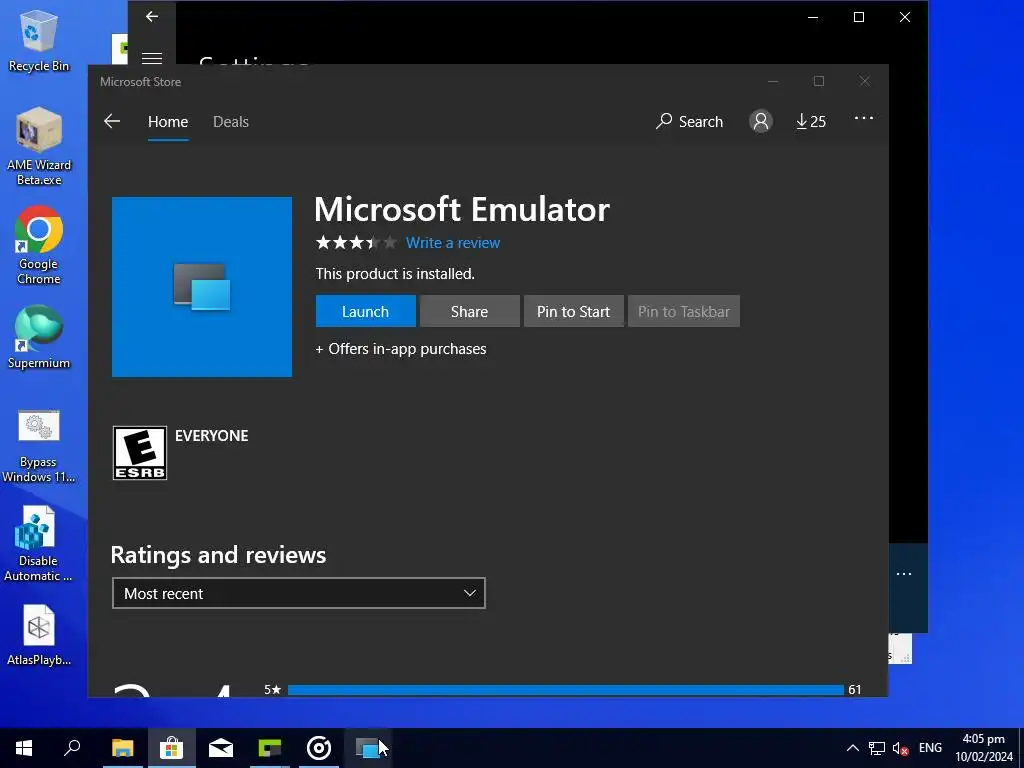Viewport: 1024px width, 768px height.
Task: Pin Microsoft Emulator to Start
Action: click(x=573, y=312)
